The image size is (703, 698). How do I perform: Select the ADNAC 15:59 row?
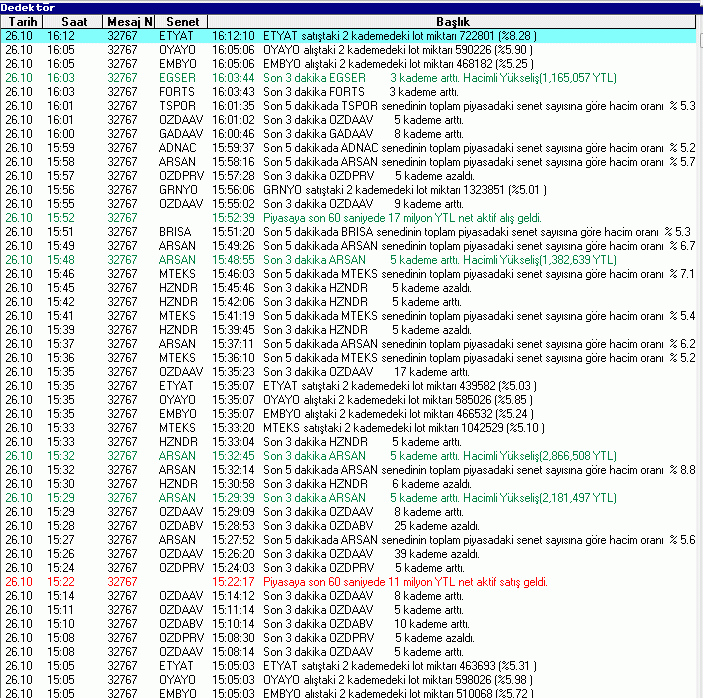tap(350, 147)
